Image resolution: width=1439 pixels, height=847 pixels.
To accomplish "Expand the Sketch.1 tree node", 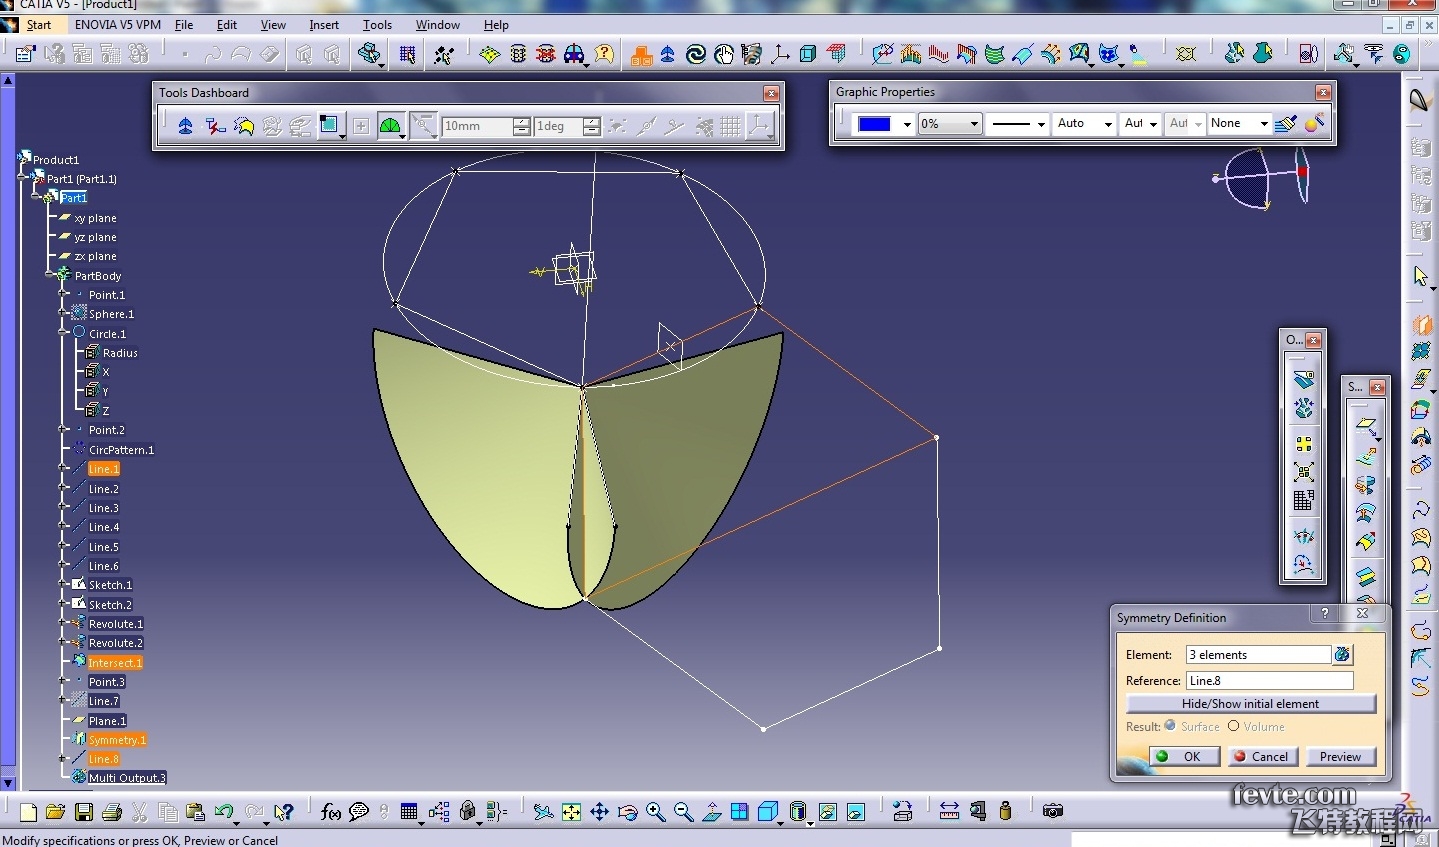I will [63, 584].
